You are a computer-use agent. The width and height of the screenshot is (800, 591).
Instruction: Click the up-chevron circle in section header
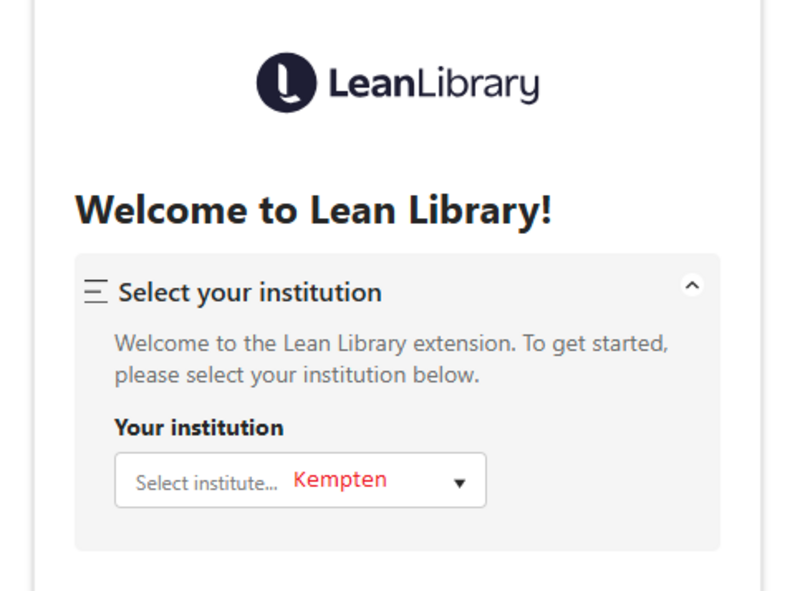[692, 286]
